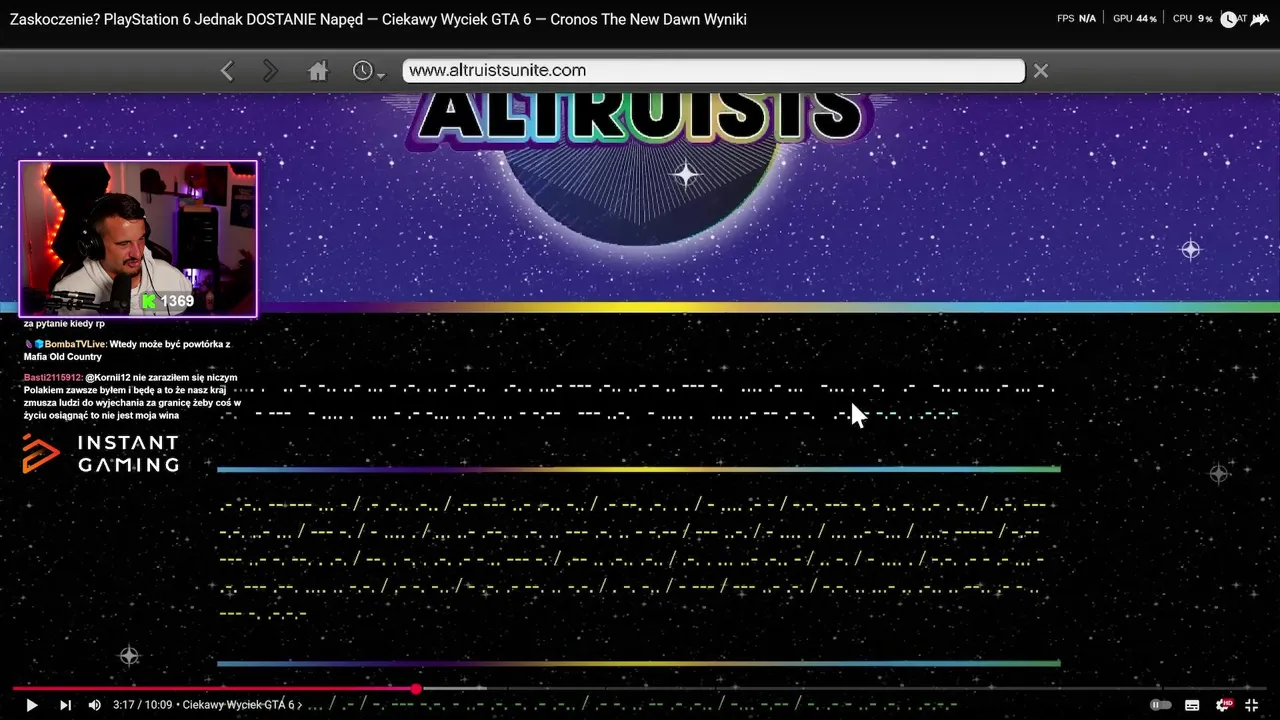Click the Instant Gaming logo
The width and height of the screenshot is (1280, 720).
[x=100, y=453]
